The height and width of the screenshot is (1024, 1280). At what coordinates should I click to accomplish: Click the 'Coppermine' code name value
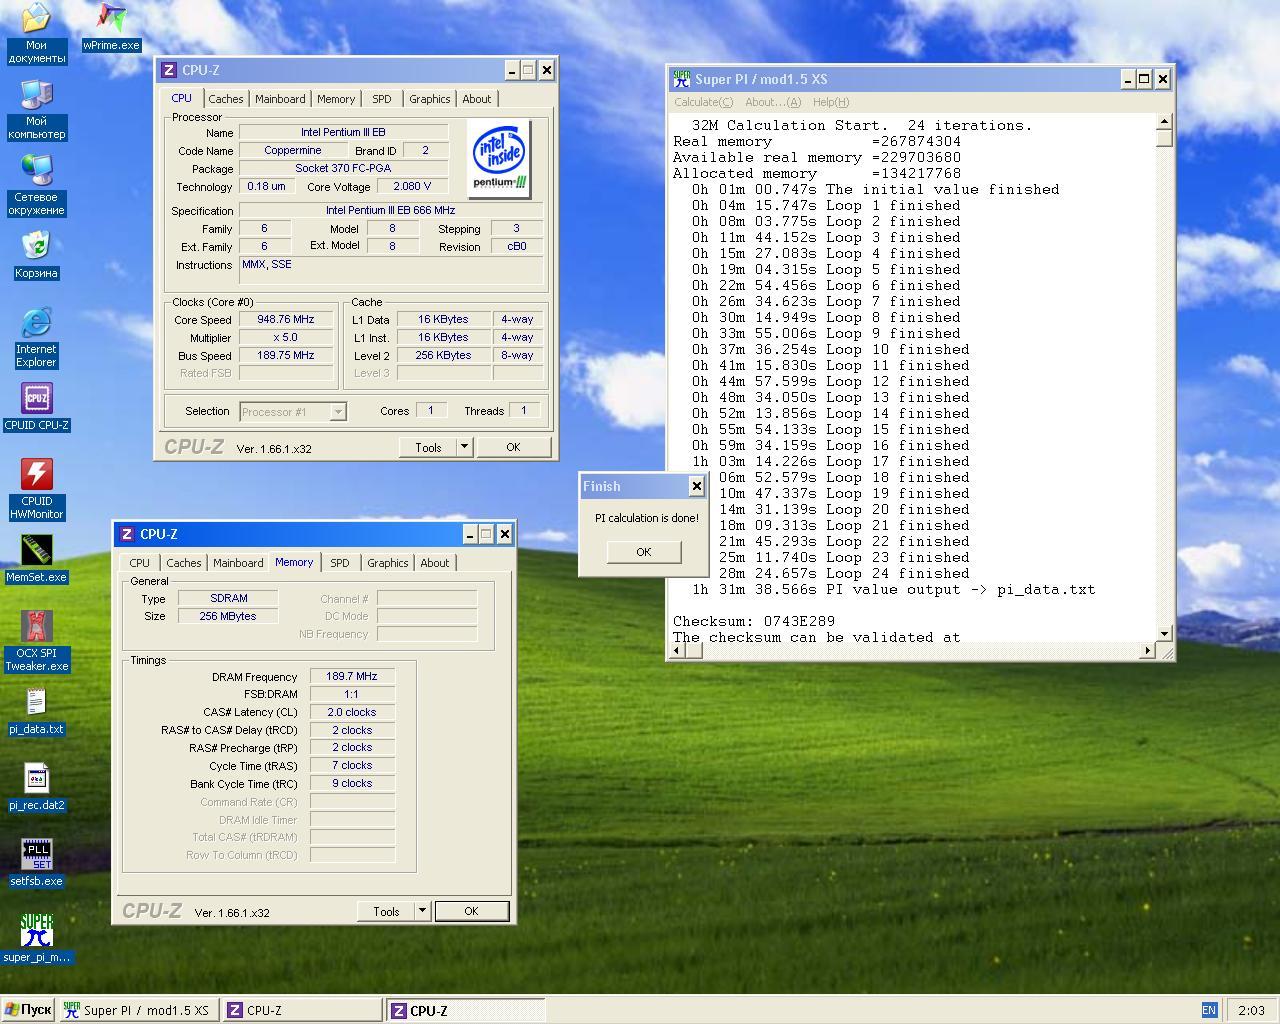[293, 151]
